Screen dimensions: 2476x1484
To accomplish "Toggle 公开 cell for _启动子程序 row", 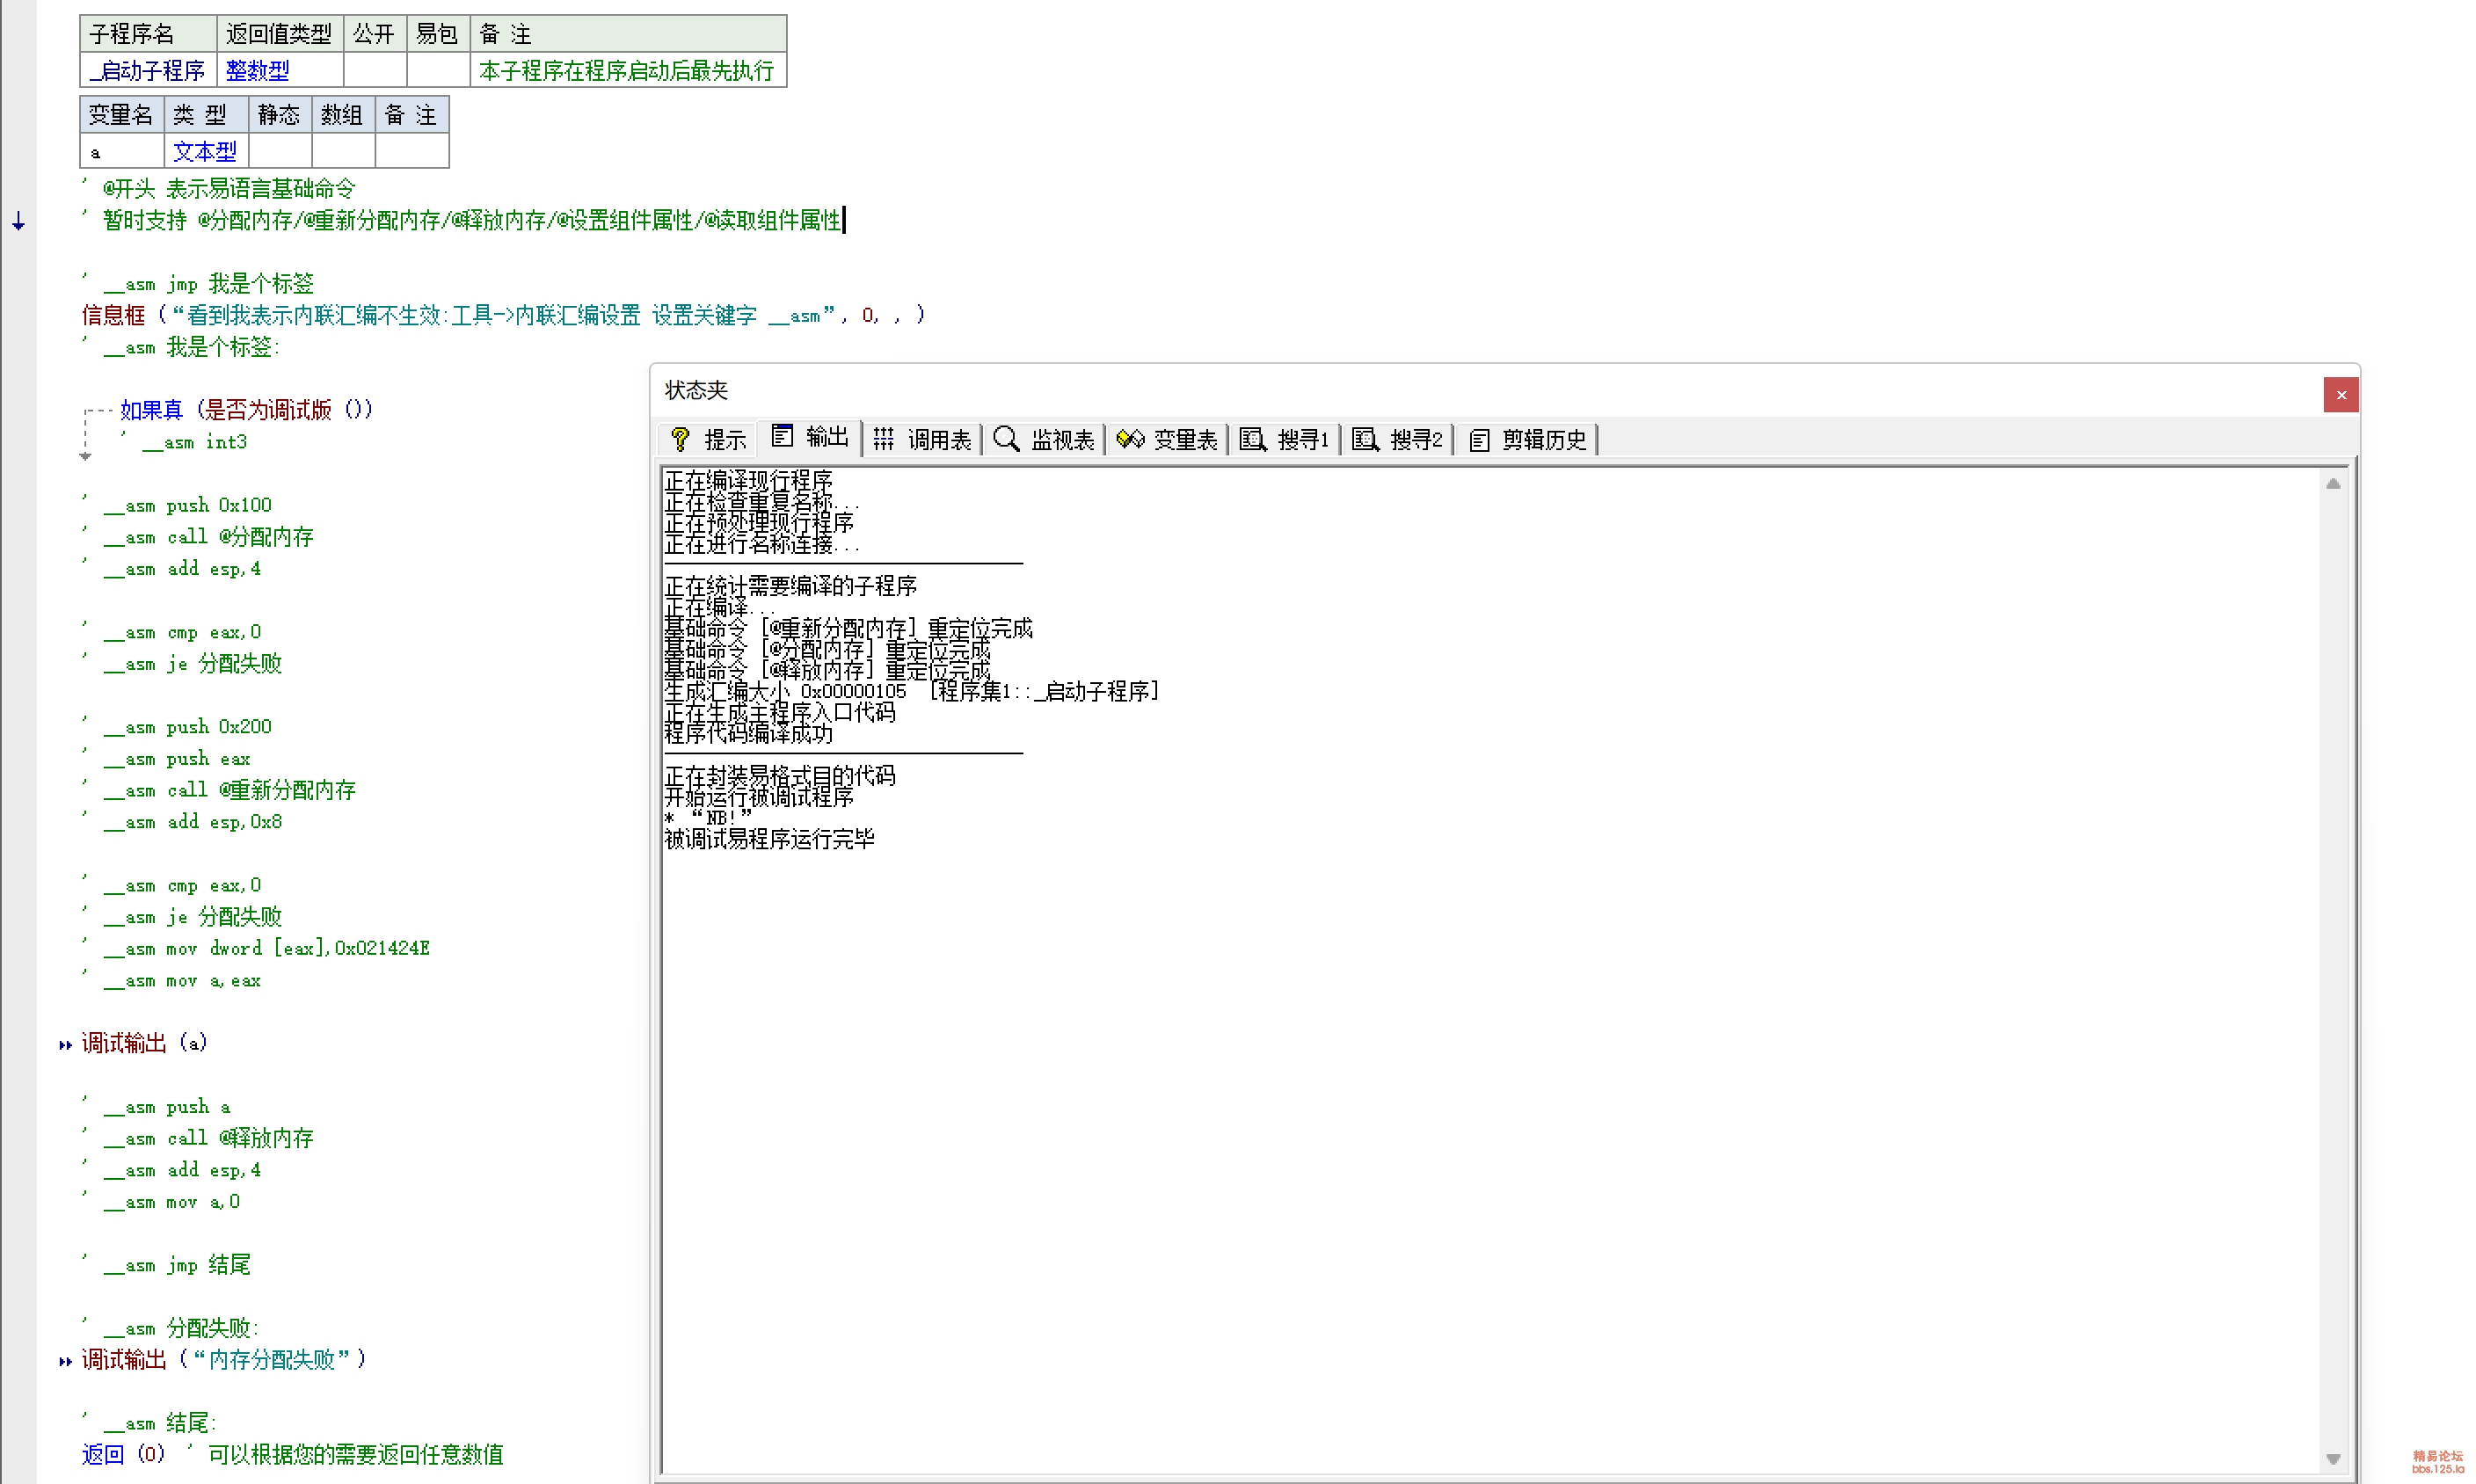I will [x=374, y=70].
